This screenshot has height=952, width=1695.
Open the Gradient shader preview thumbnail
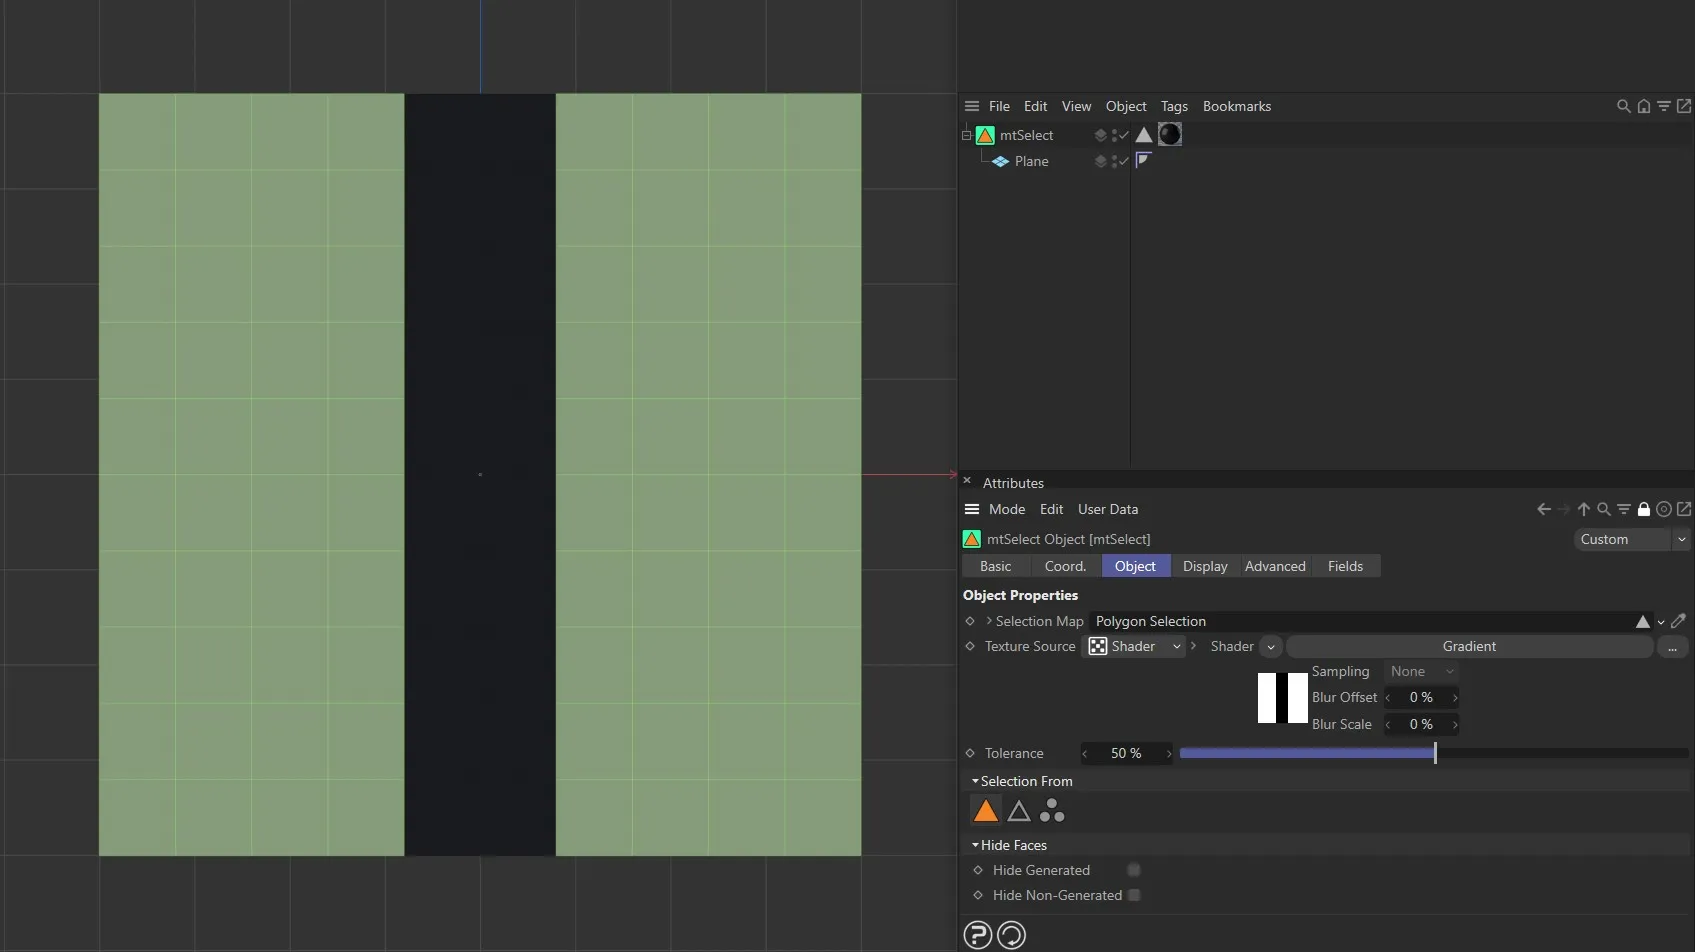pyautogui.click(x=1282, y=698)
